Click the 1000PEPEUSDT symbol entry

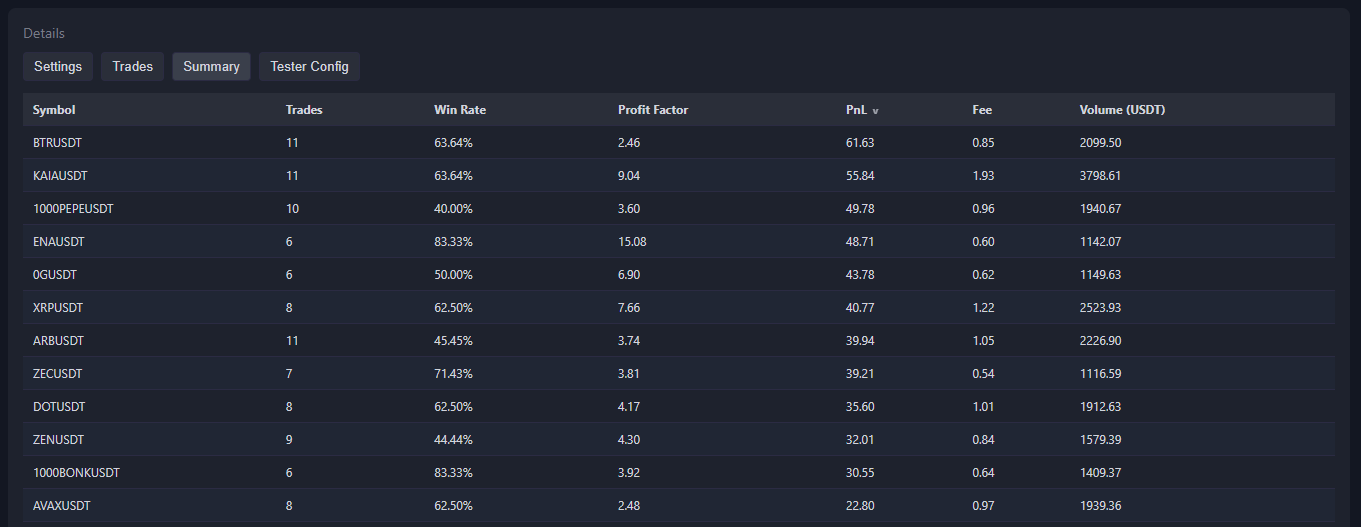tap(73, 209)
